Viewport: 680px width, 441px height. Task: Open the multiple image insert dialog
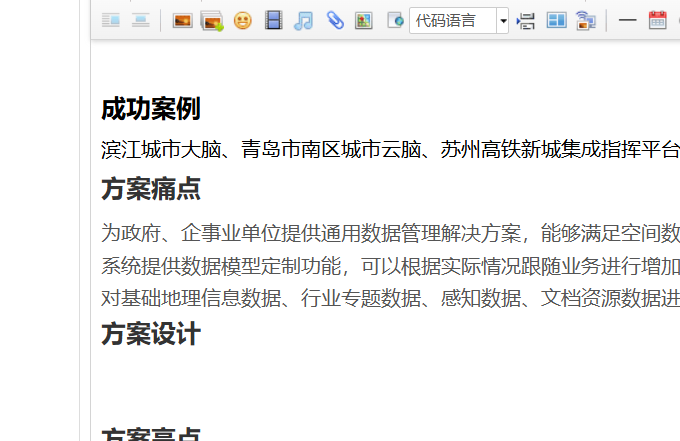[x=211, y=20]
